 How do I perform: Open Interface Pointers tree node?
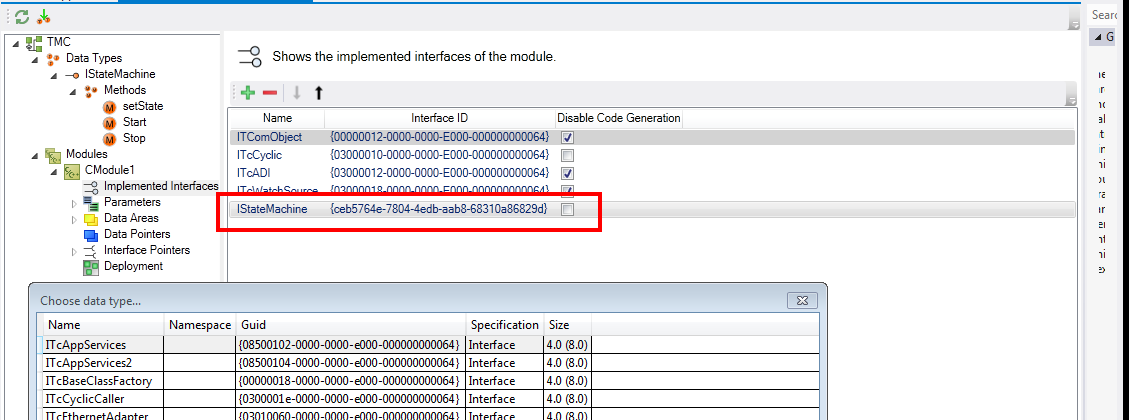coord(147,250)
